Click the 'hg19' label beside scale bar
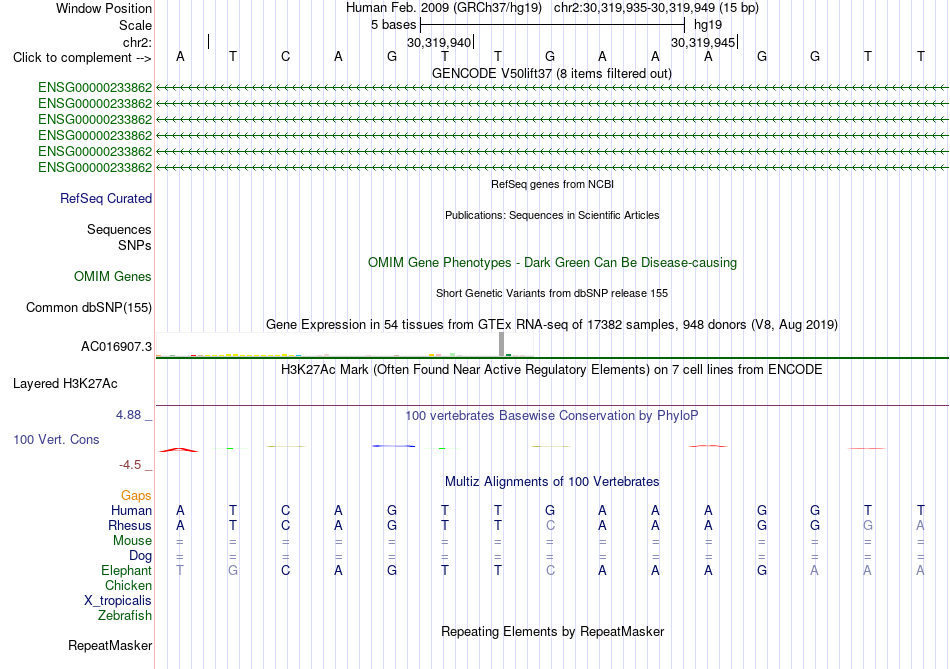The image size is (950, 669). (x=708, y=25)
